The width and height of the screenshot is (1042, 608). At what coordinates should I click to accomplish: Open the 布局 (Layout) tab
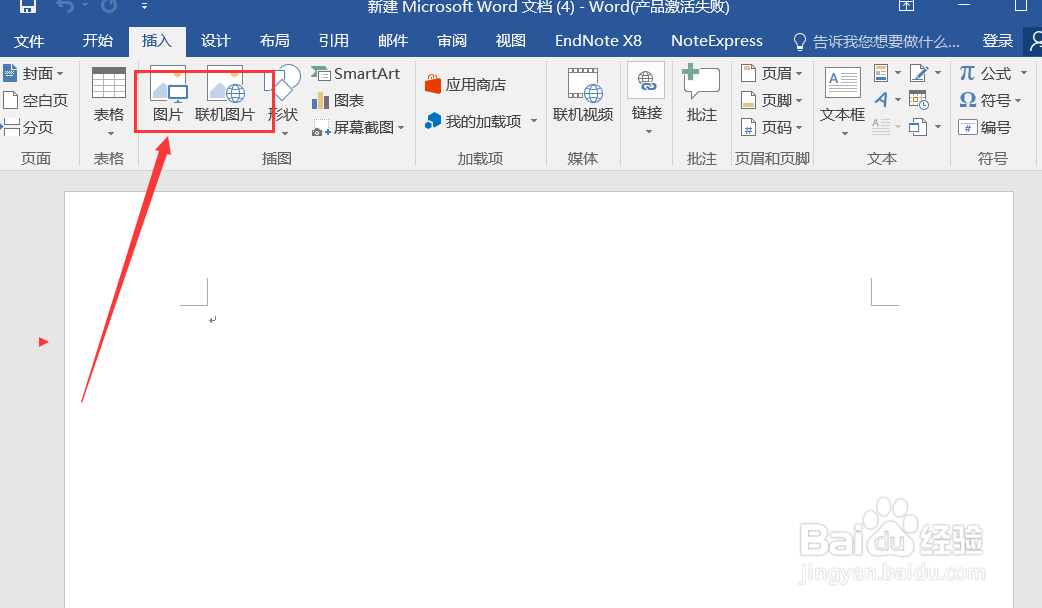tap(274, 41)
